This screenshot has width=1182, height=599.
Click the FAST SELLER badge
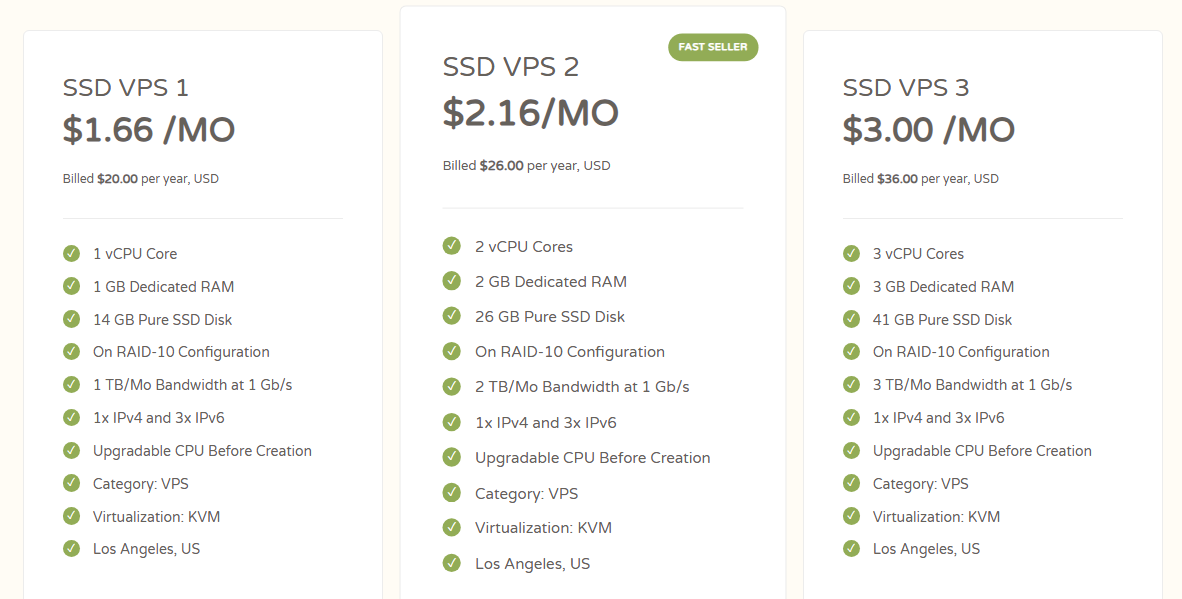[713, 47]
